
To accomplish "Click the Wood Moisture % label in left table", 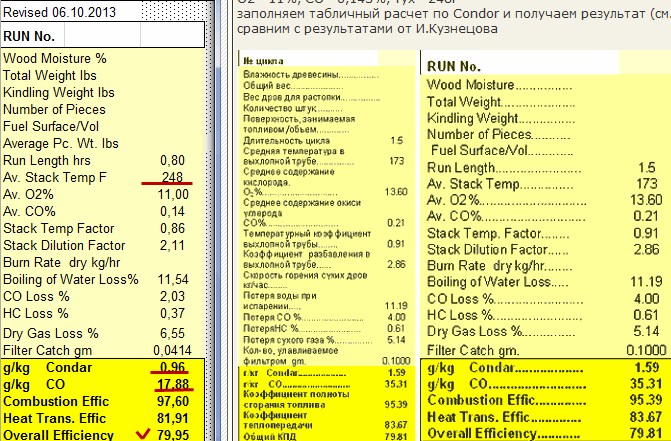I will pos(55,58).
